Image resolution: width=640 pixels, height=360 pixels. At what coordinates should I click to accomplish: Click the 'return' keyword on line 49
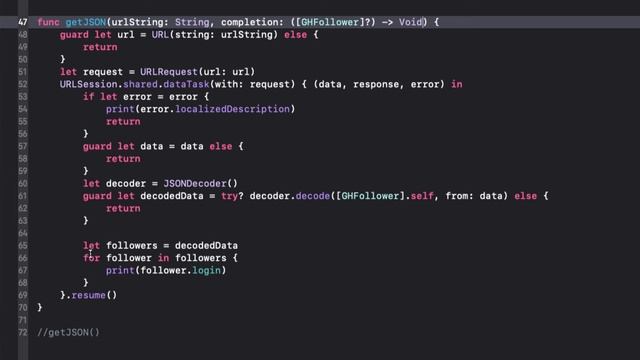(100, 47)
